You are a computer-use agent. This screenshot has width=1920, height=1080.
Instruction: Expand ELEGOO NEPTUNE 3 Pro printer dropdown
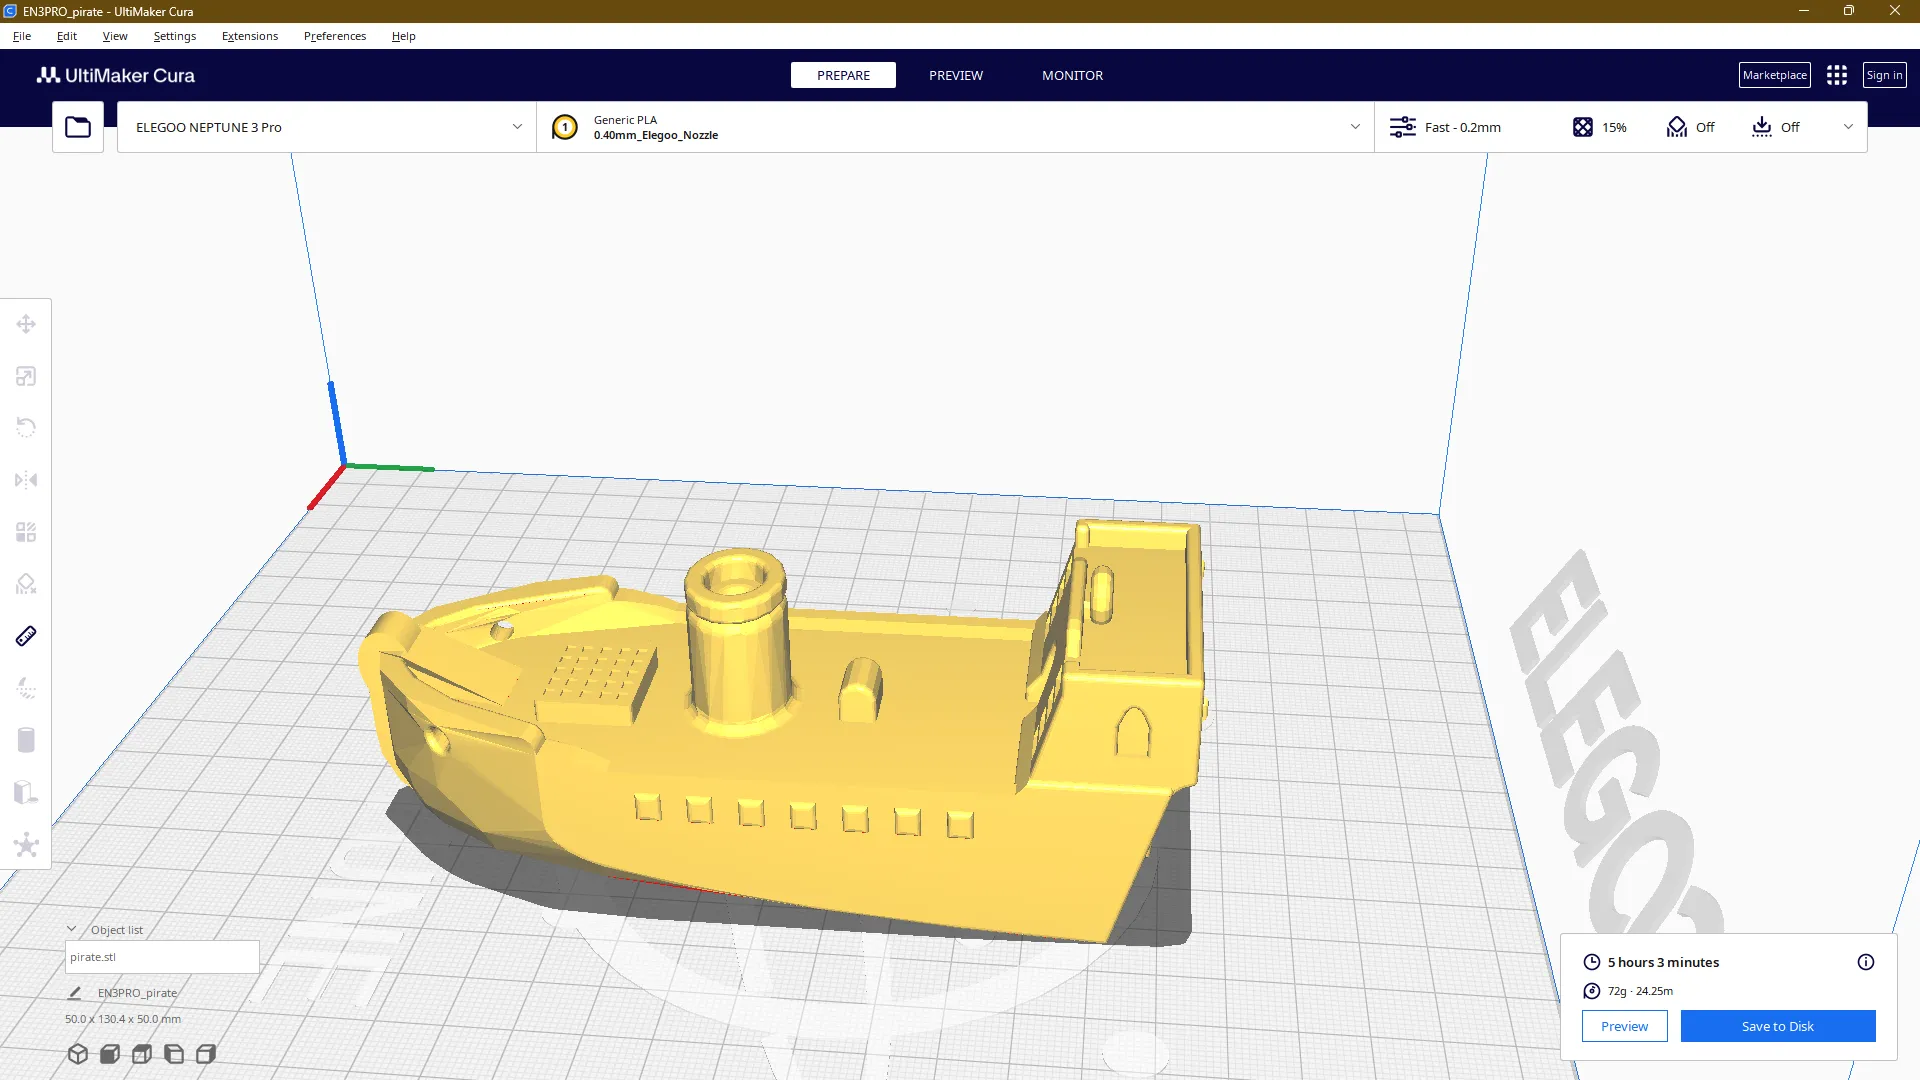517,127
